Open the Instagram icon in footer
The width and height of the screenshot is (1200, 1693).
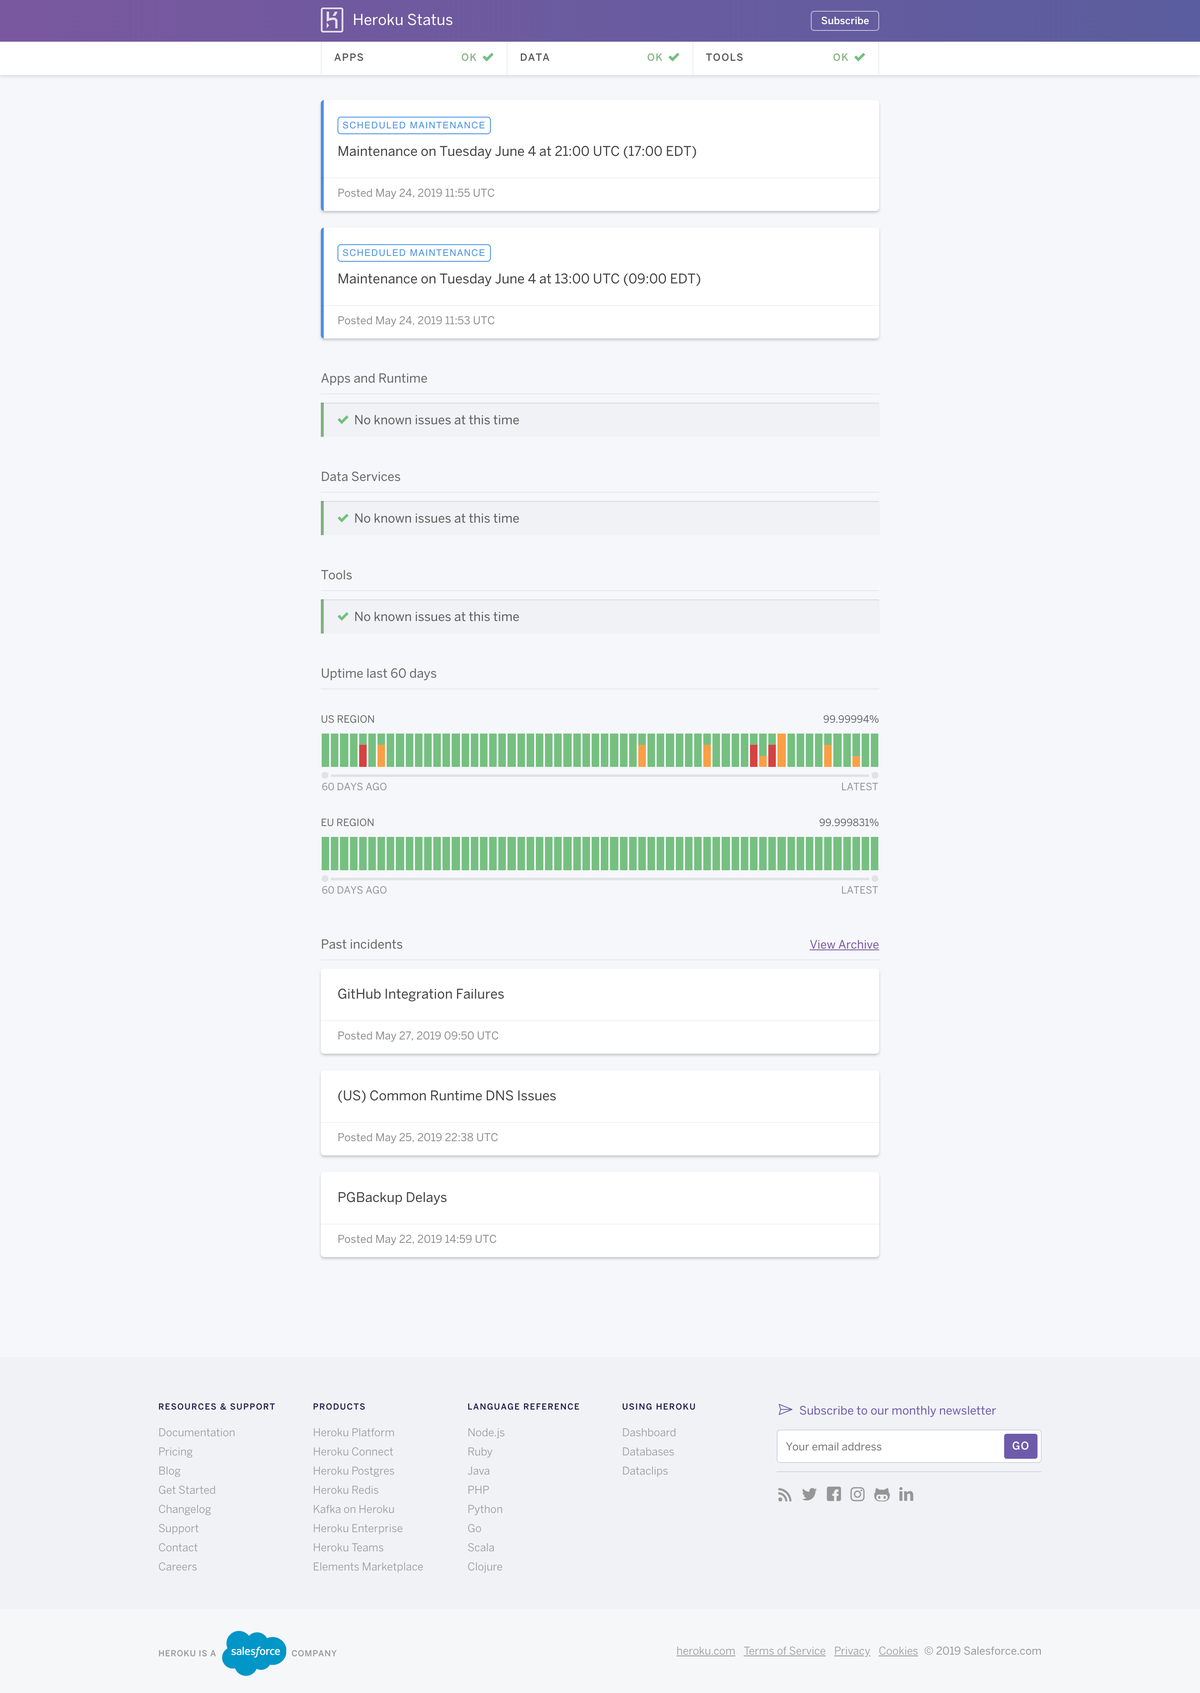[858, 1495]
